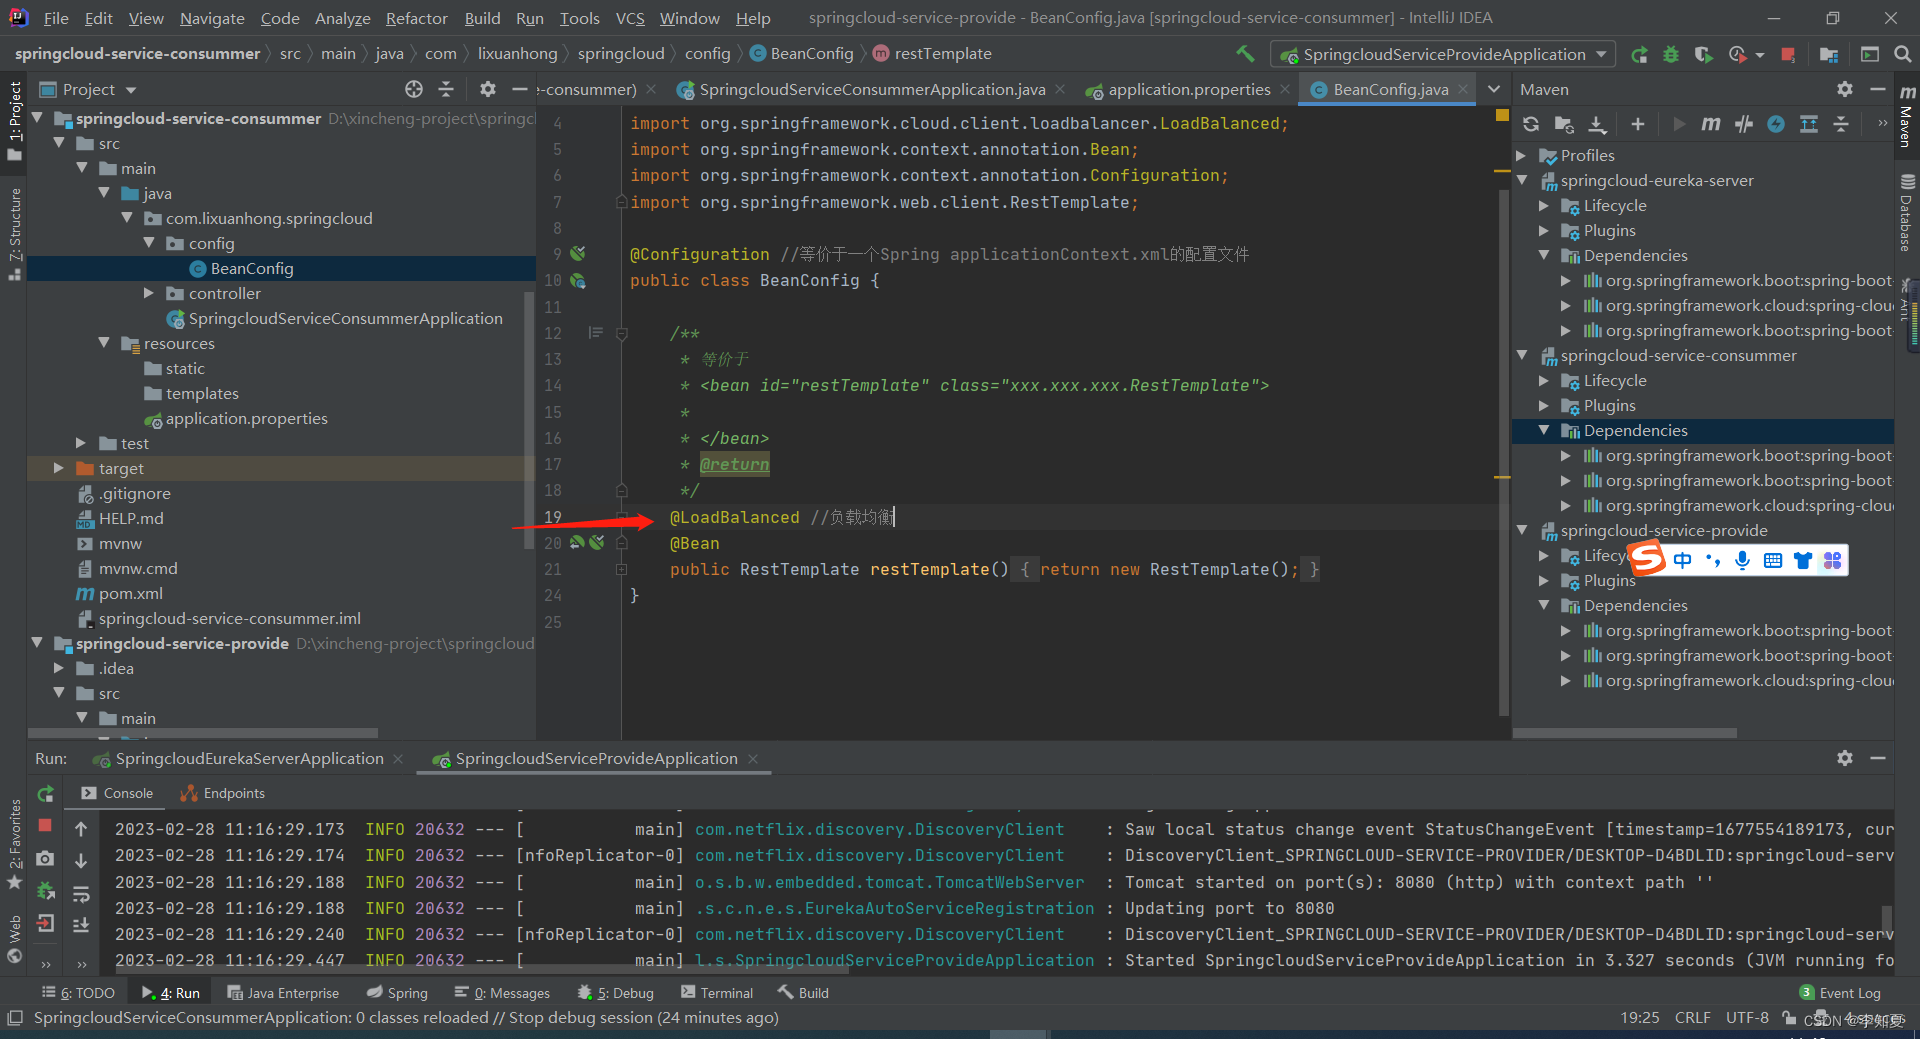Show hidden editor tabs dropdown chevron
The width and height of the screenshot is (1920, 1039).
tap(1494, 89)
